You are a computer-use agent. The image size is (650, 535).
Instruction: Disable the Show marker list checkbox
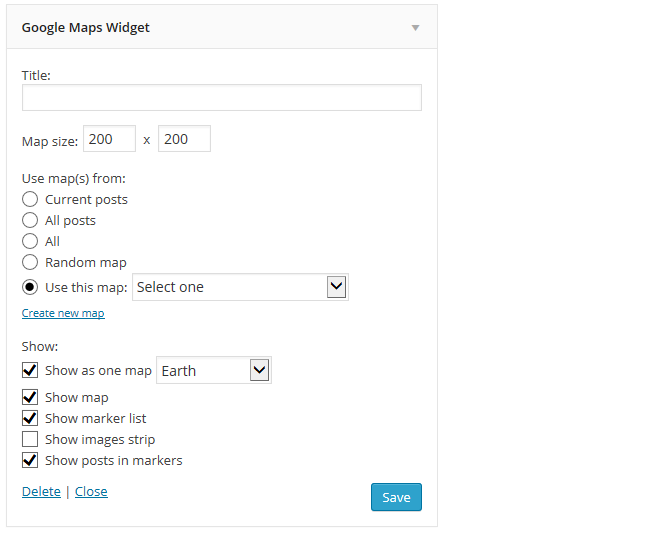coord(30,418)
